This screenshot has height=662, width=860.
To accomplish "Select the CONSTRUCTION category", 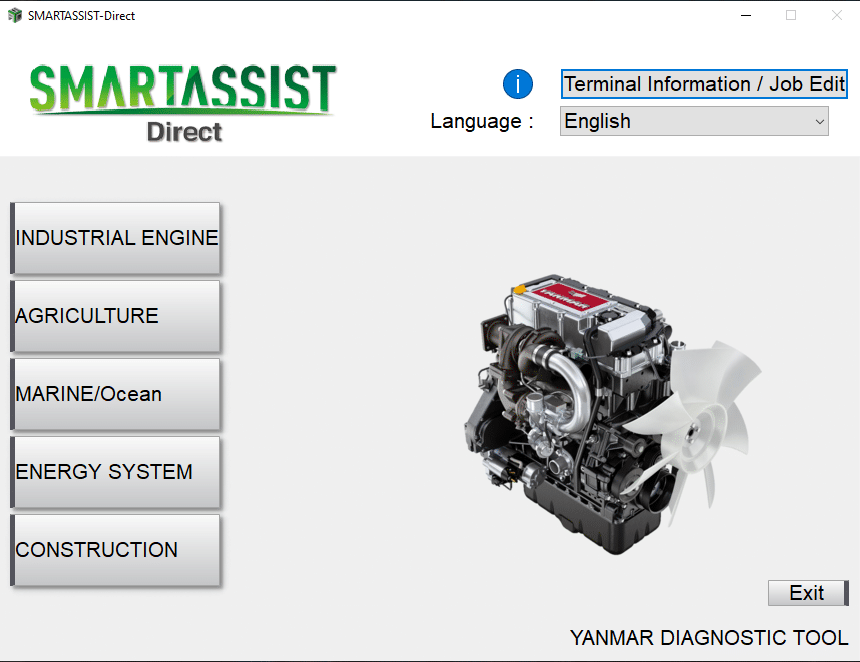I will click(x=116, y=550).
